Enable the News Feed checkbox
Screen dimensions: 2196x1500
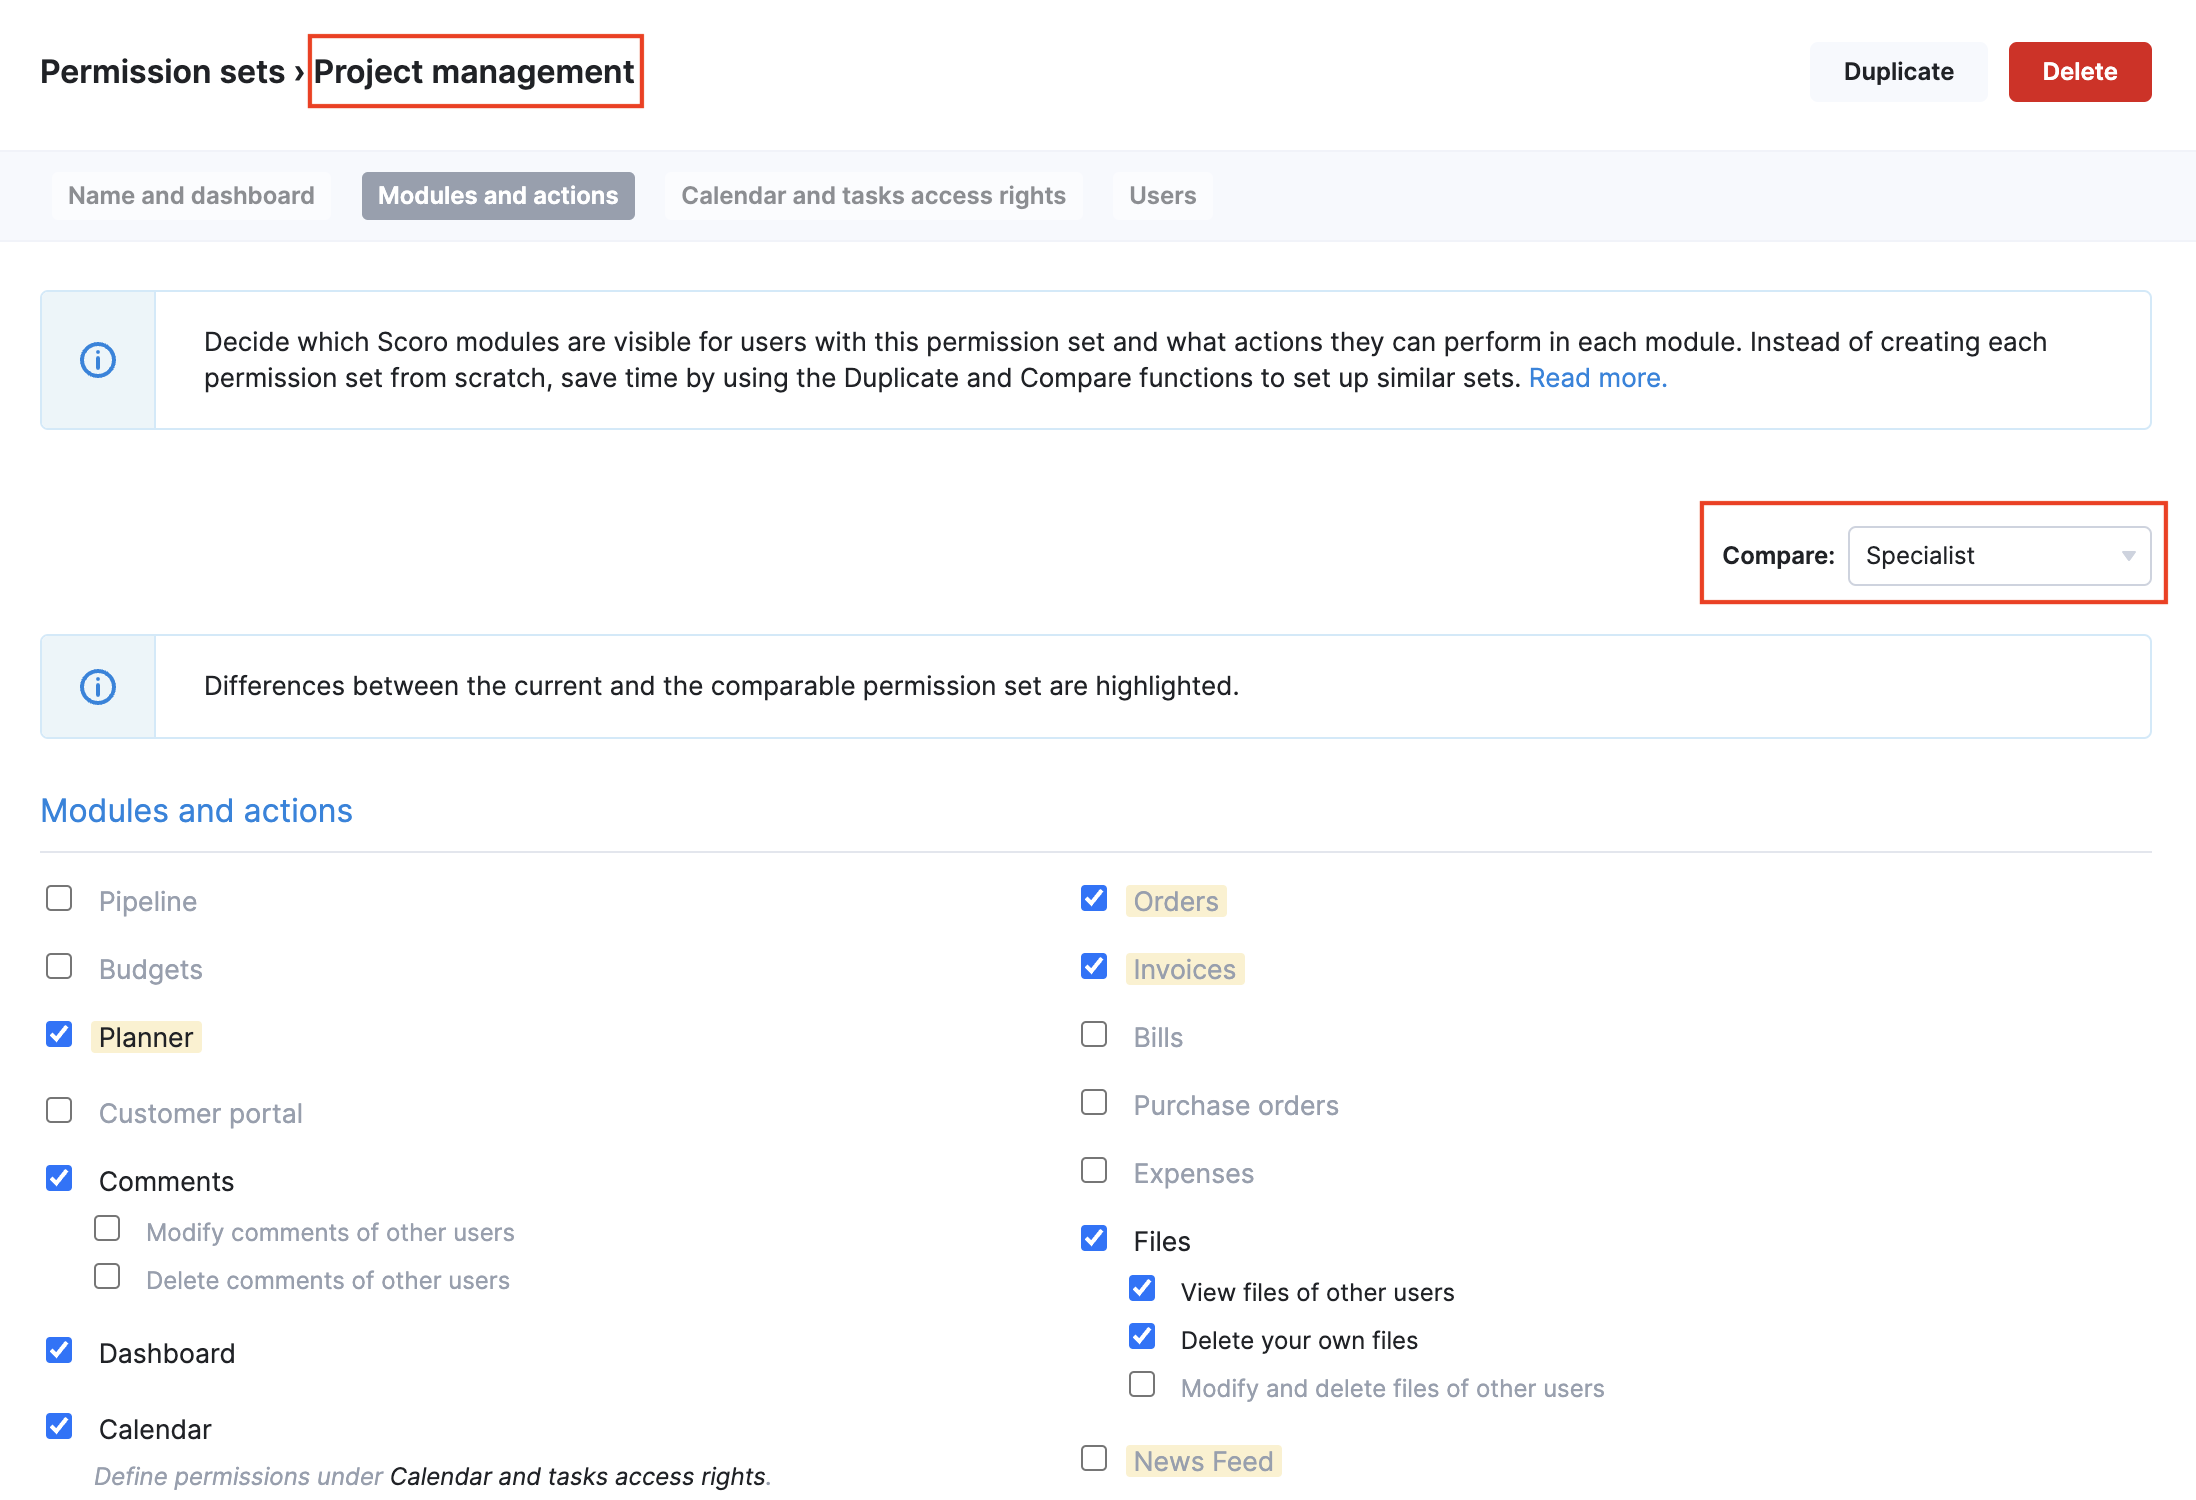[1094, 1459]
